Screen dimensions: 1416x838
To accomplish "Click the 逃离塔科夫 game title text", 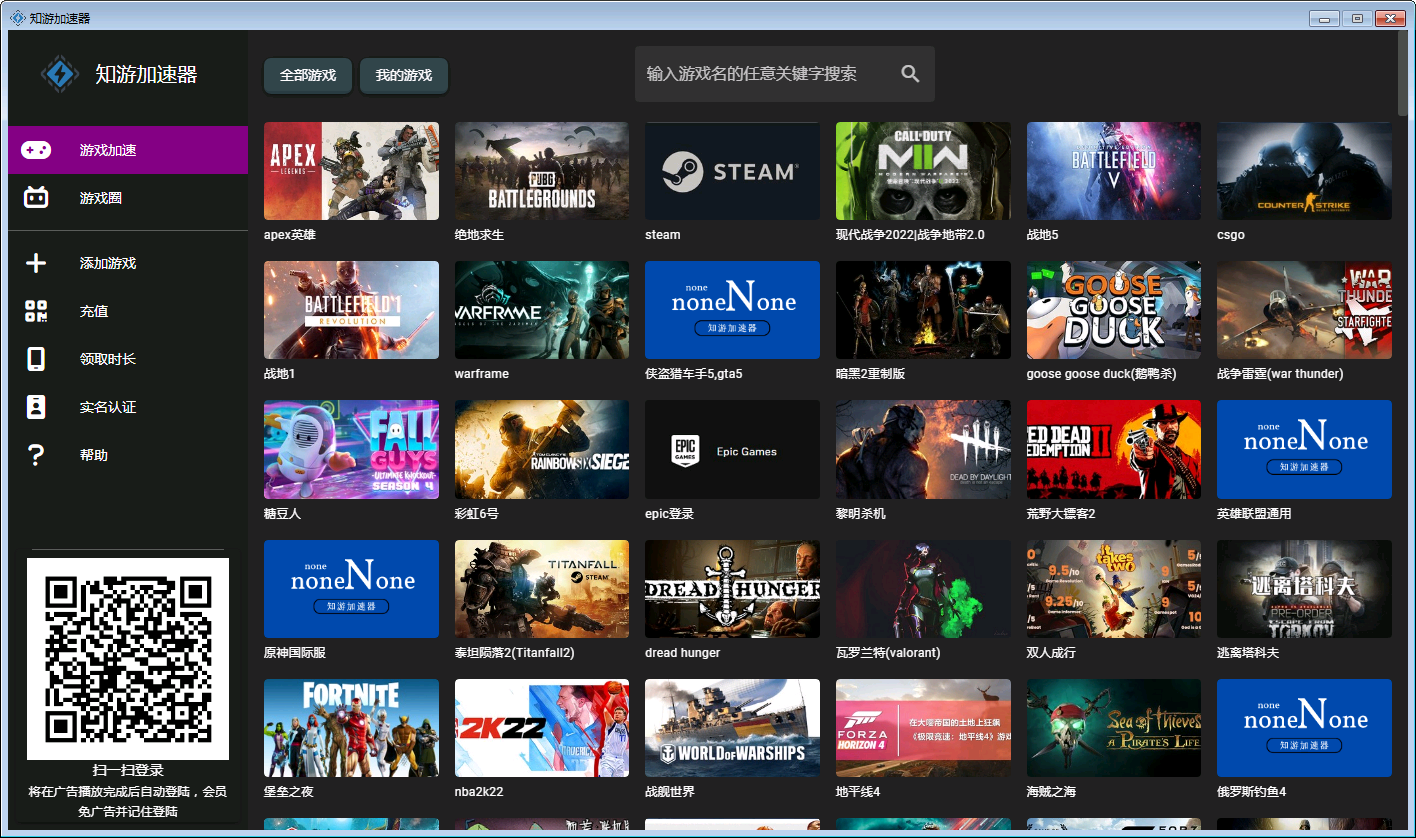I will [x=1248, y=653].
